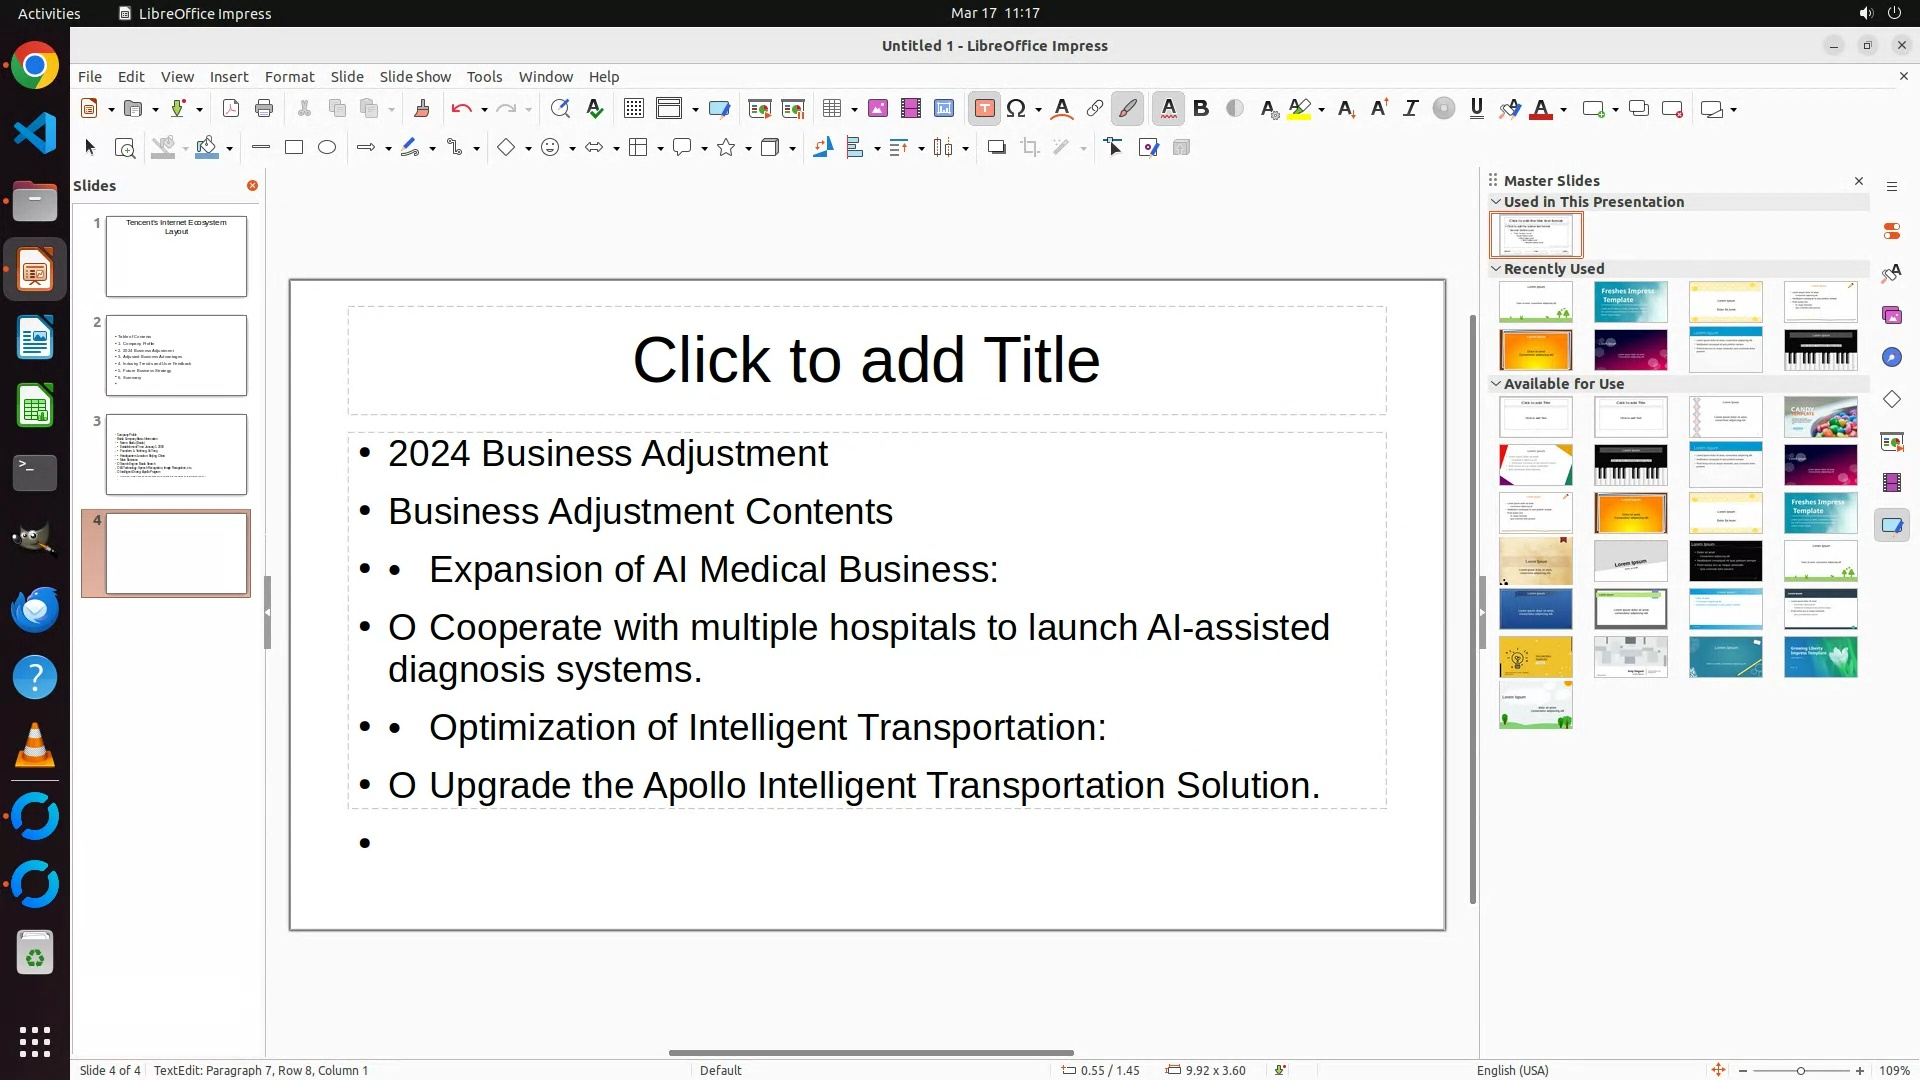Open the font color dropdown arrow
1920x1080 pixels.
point(1563,110)
